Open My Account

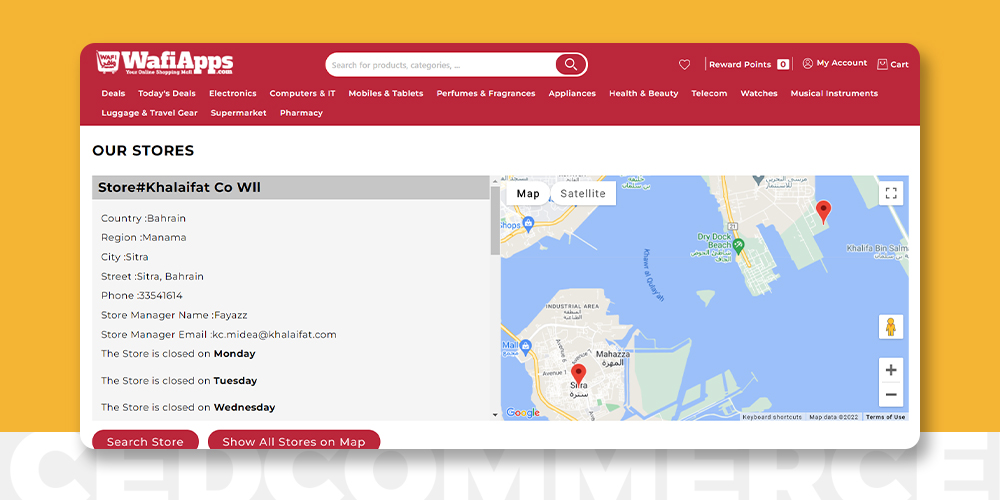(835, 63)
